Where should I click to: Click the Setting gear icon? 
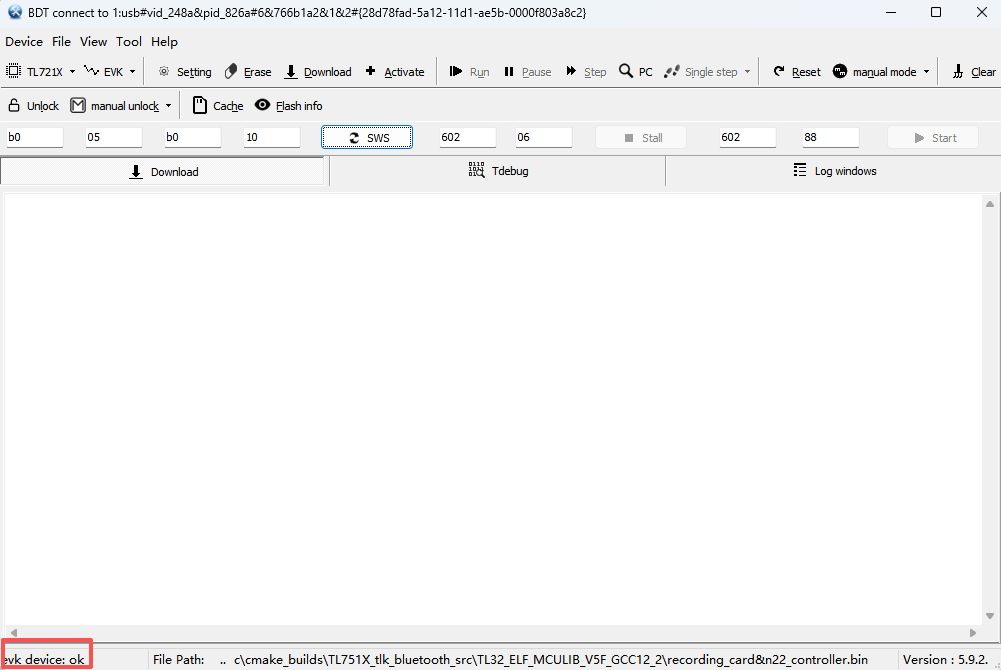tap(164, 71)
